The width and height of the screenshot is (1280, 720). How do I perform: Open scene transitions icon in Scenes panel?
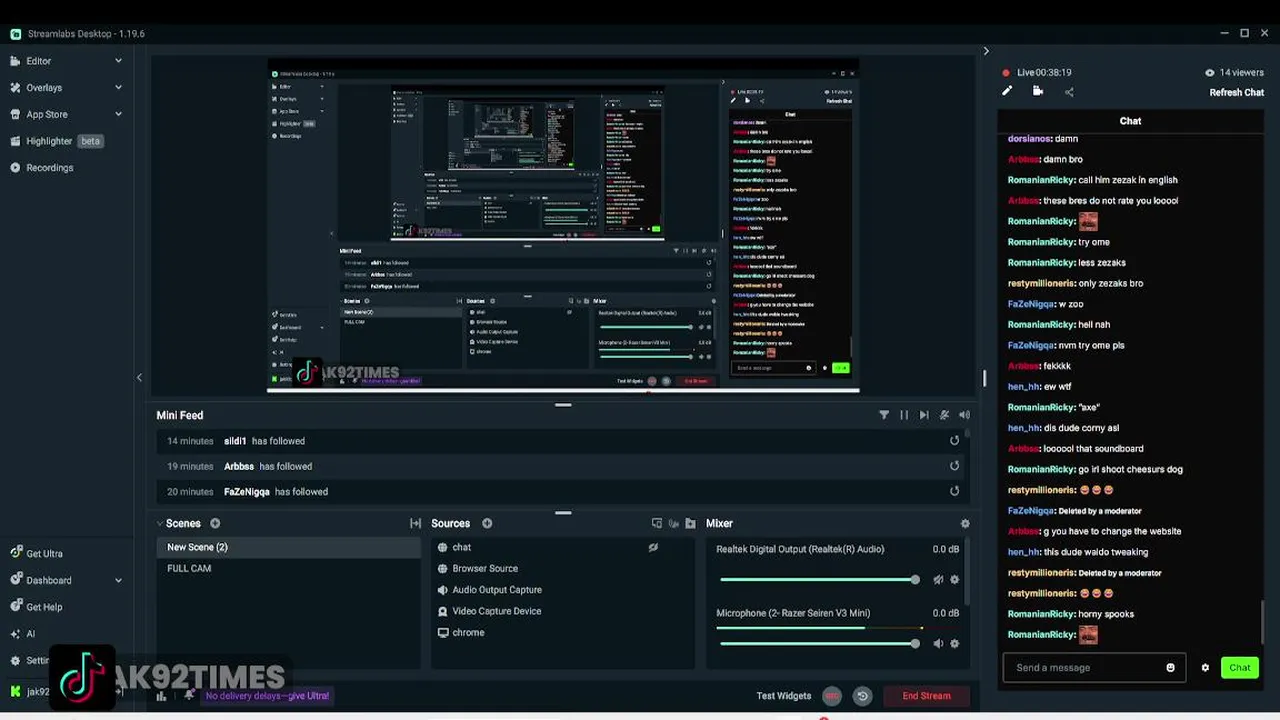tap(415, 523)
